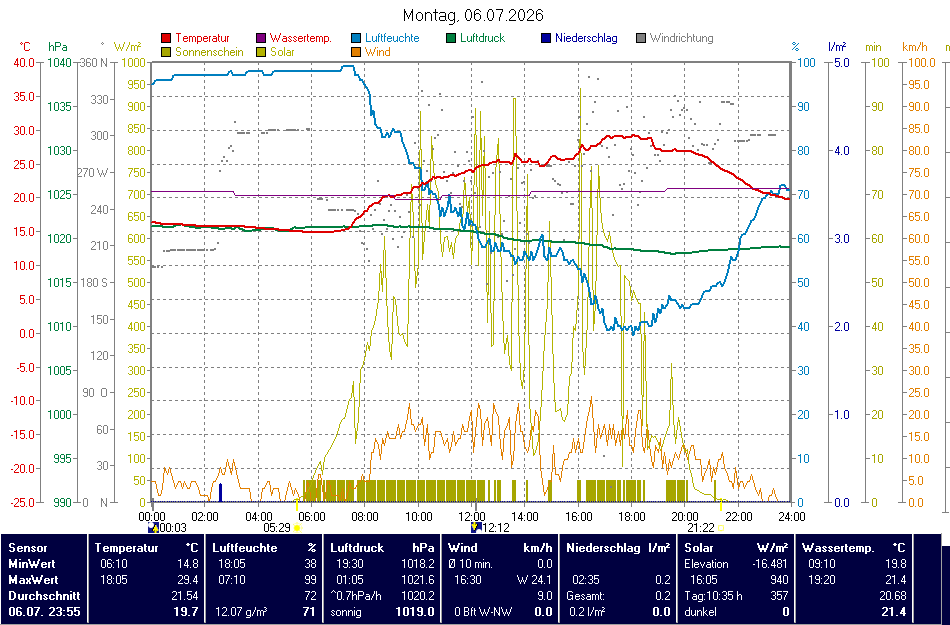Click the current pressure 1019.0
The image size is (950, 625).
[x=415, y=612]
